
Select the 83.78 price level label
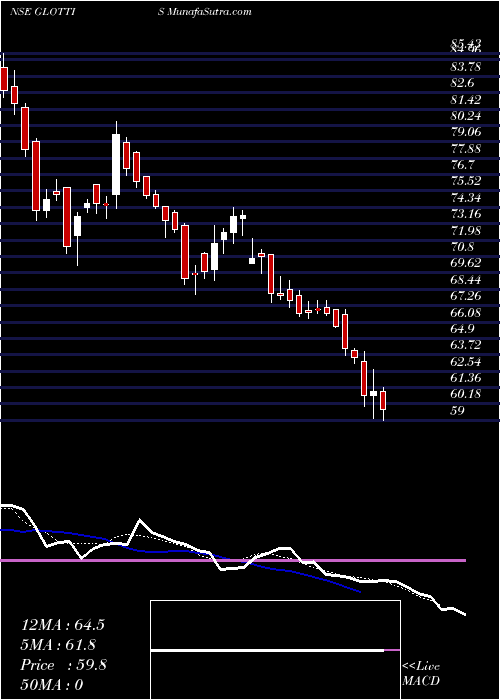[x=466, y=67]
